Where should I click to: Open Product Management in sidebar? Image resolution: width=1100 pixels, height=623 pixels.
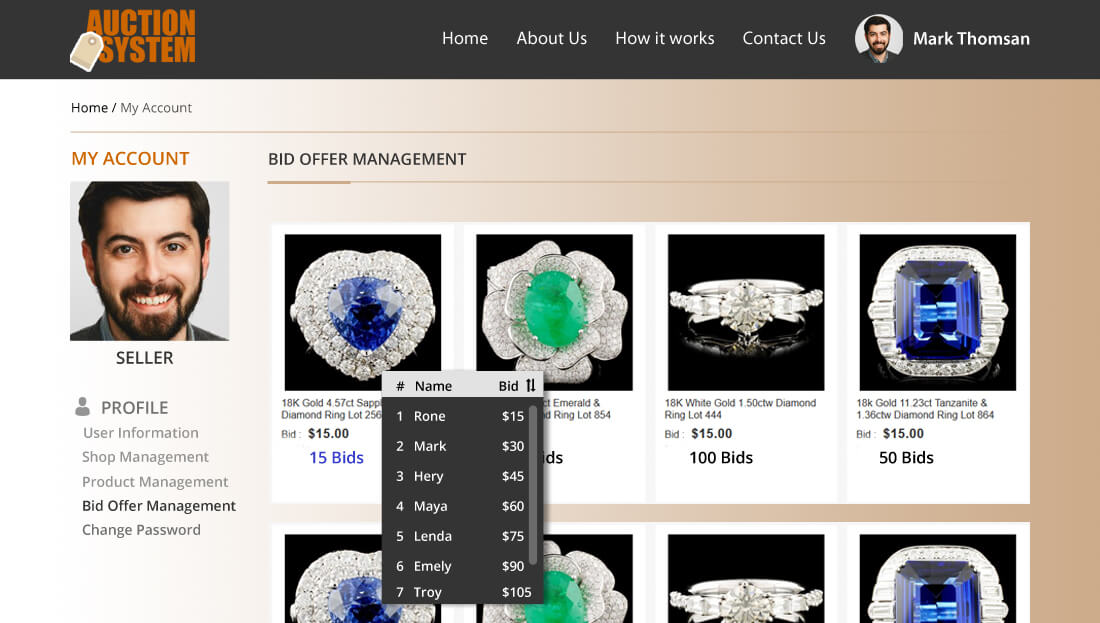tap(155, 482)
